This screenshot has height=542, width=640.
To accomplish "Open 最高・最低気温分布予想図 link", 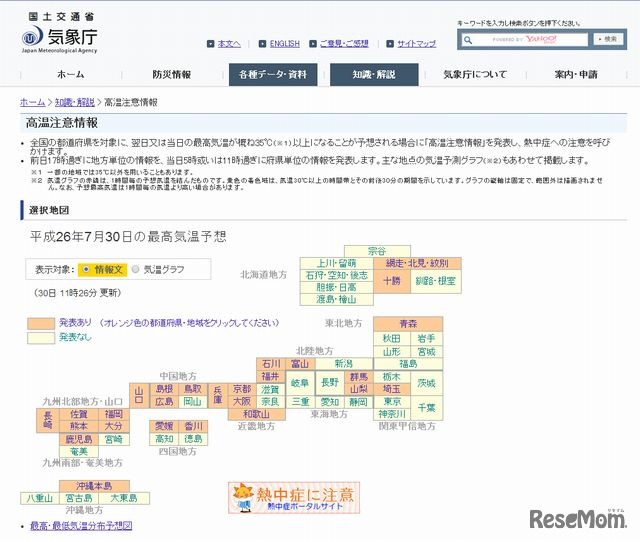I will point(81,526).
